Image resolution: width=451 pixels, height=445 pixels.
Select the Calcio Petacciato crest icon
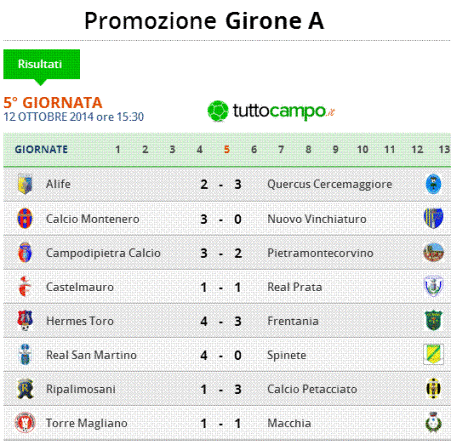433,389
